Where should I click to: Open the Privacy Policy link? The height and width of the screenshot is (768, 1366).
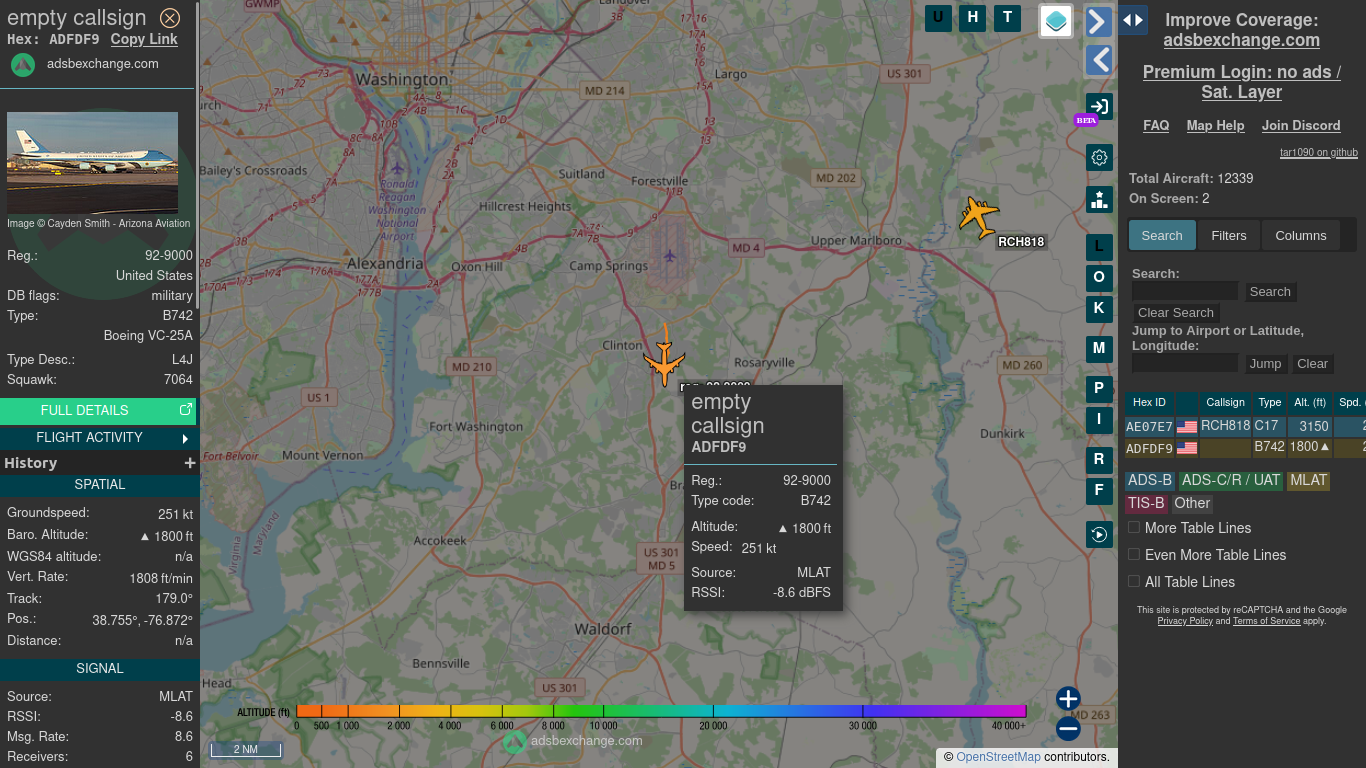click(x=1185, y=621)
